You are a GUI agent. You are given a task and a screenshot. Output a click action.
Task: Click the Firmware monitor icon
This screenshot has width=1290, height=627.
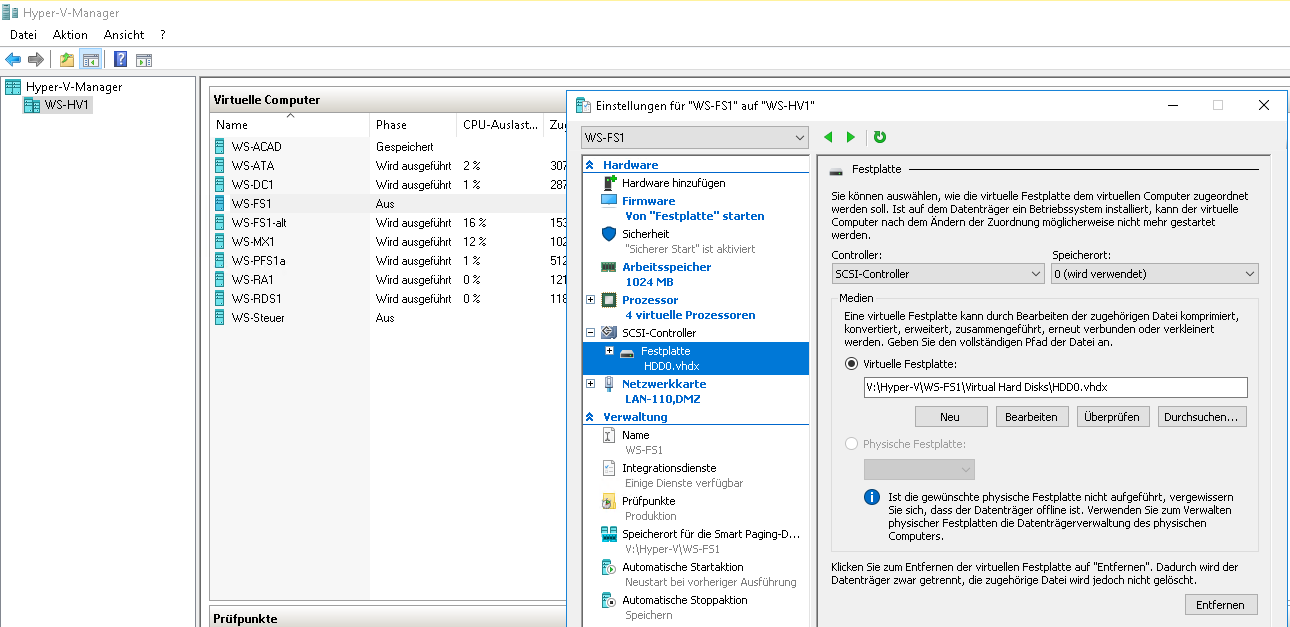pyautogui.click(x=609, y=201)
